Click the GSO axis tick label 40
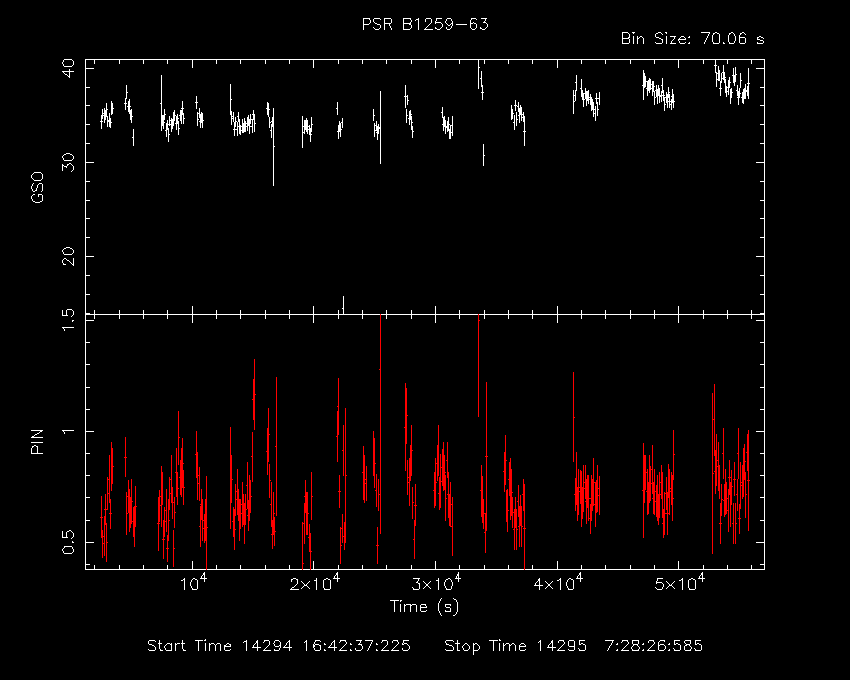The image size is (850, 680). pyautogui.click(x=68, y=69)
